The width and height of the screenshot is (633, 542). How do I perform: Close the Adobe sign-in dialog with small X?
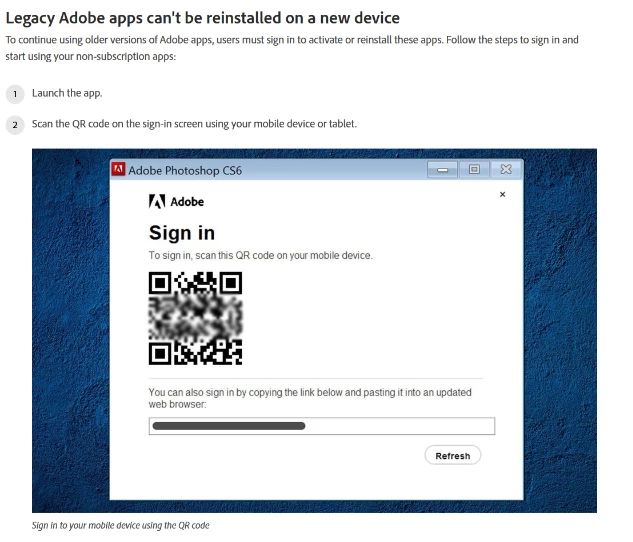[502, 195]
